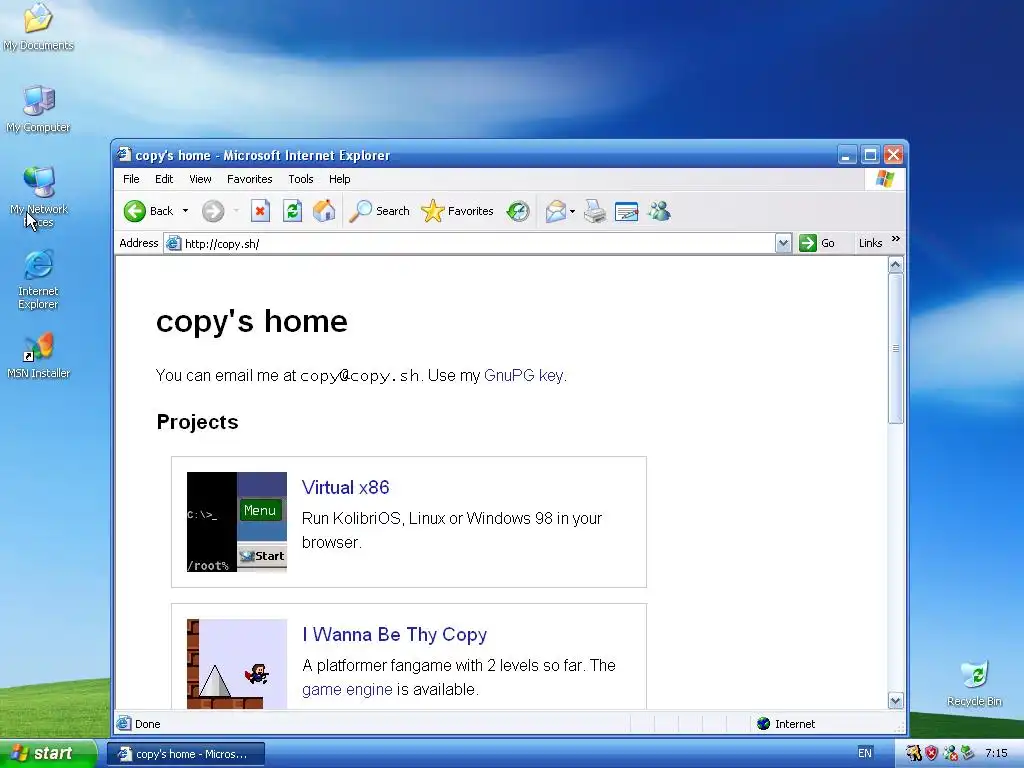This screenshot has width=1024, height=768.
Task: Click the grayed Forward arrow button
Action: point(213,211)
